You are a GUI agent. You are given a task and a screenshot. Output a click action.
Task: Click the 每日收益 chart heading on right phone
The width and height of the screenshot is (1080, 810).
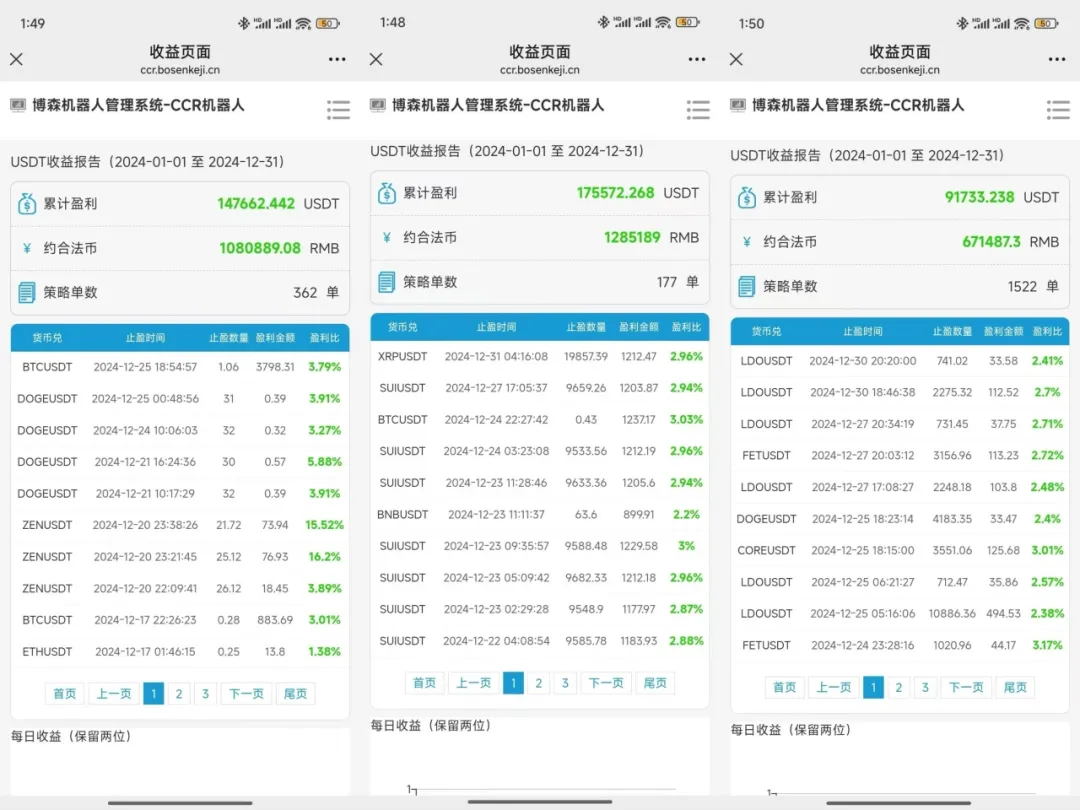point(791,729)
